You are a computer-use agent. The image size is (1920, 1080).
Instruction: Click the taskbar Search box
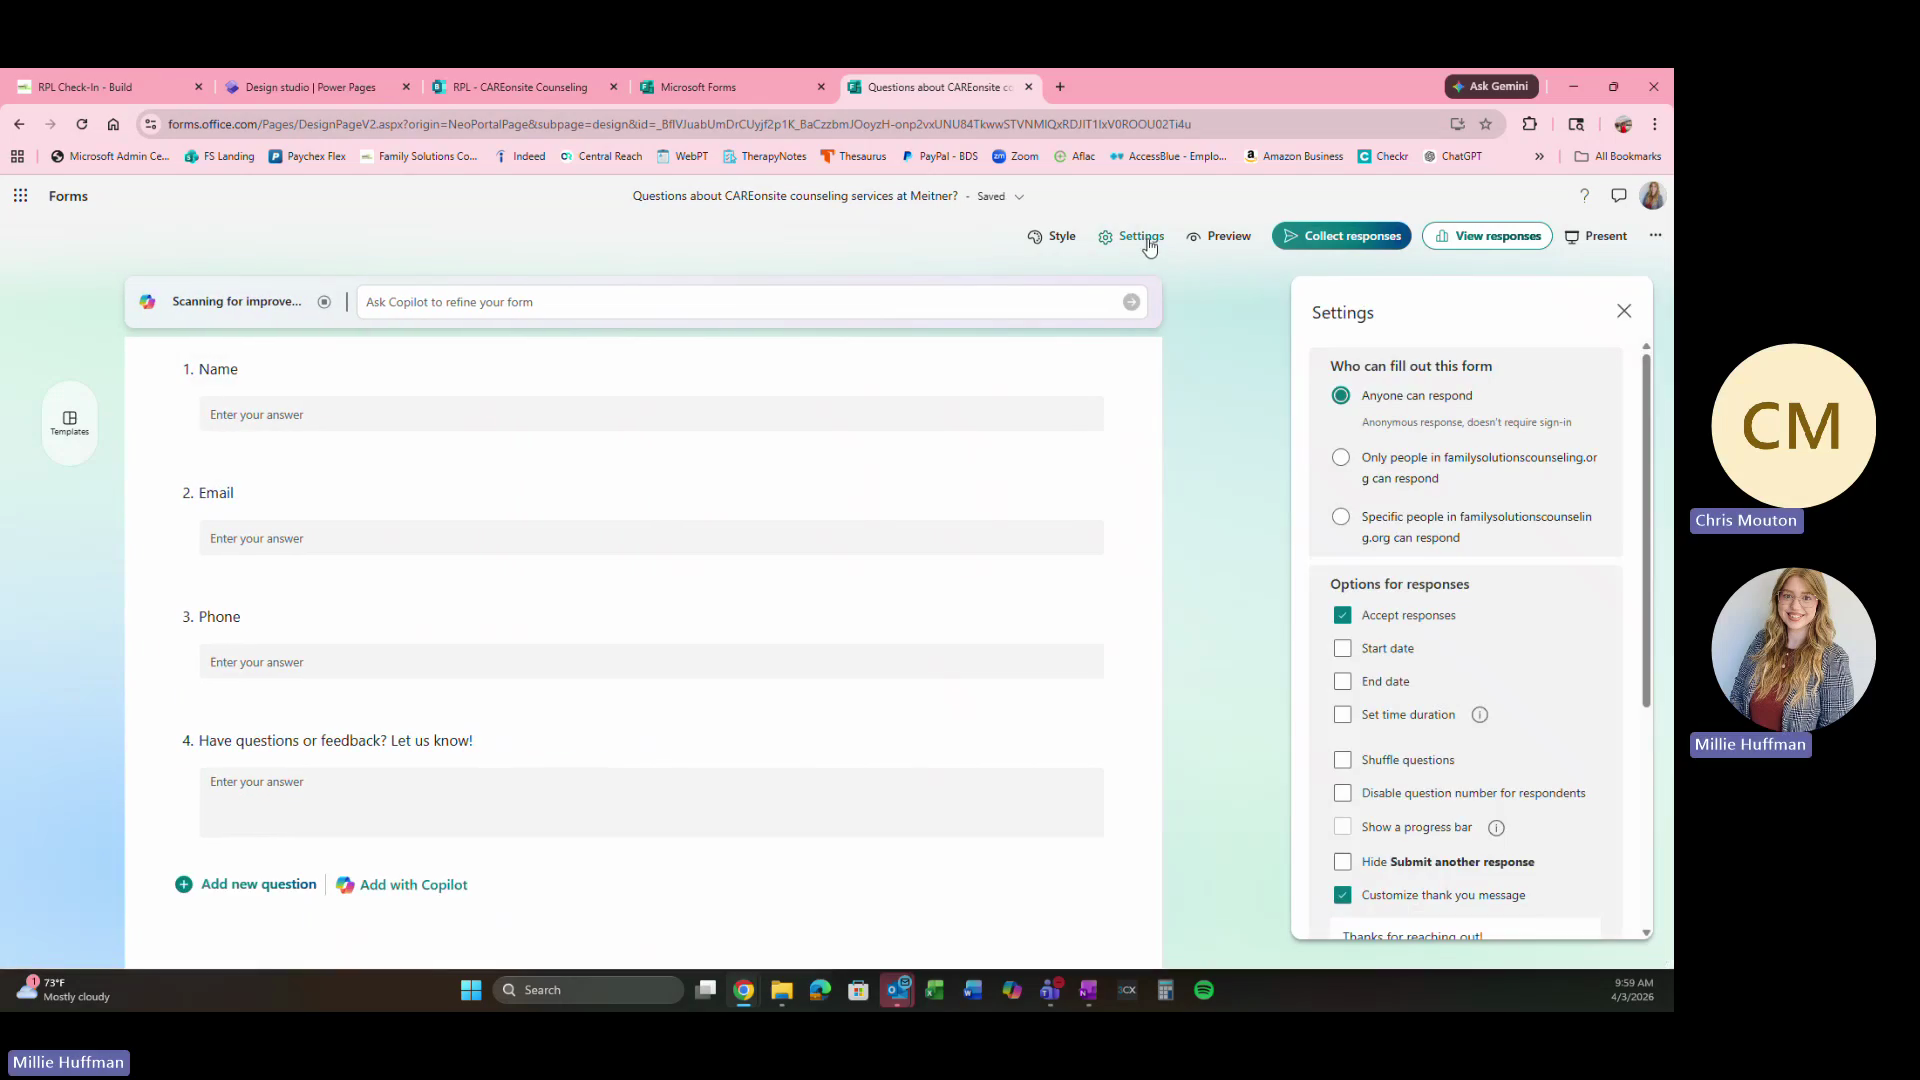588,990
